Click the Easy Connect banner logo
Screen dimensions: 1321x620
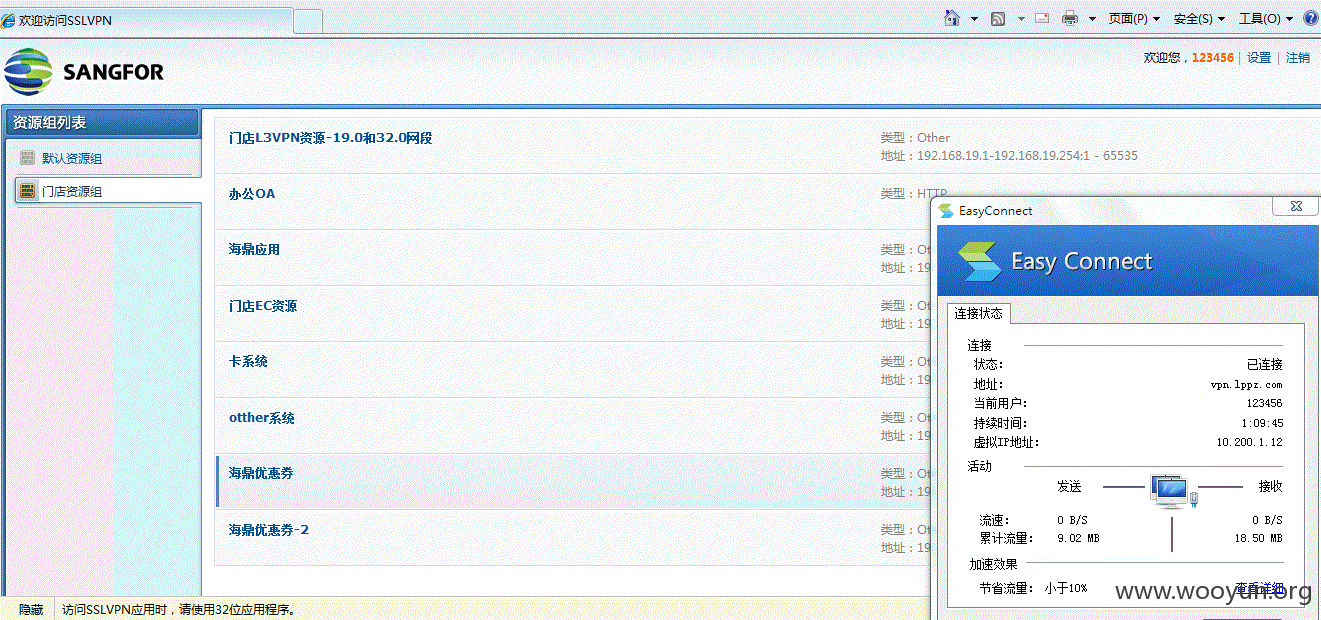pyautogui.click(x=978, y=262)
